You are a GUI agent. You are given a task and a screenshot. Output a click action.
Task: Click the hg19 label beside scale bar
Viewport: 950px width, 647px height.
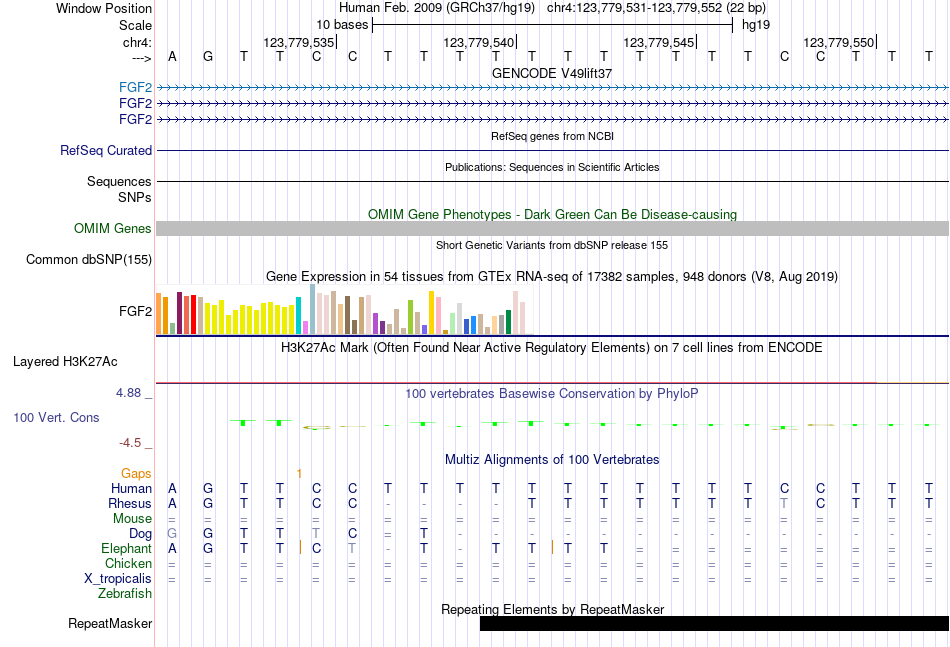[756, 25]
